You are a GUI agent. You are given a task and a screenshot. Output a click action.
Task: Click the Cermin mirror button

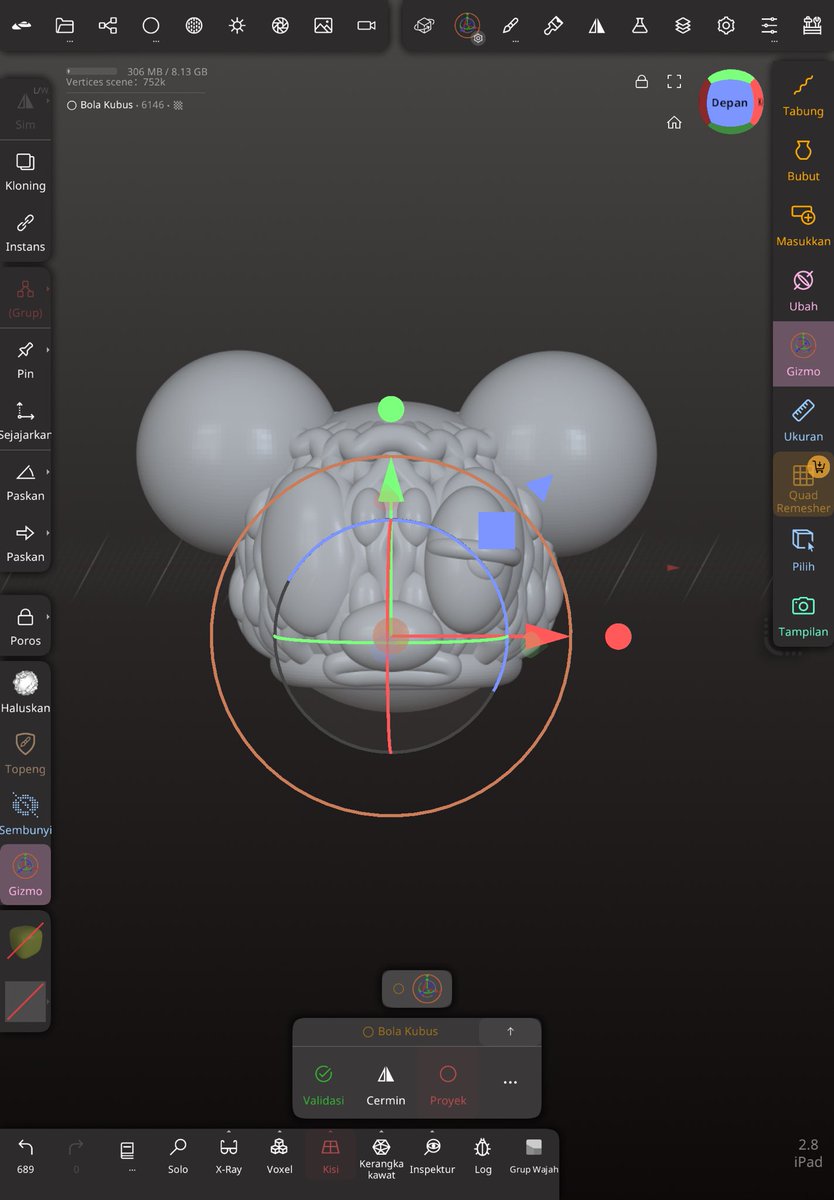[386, 1085]
